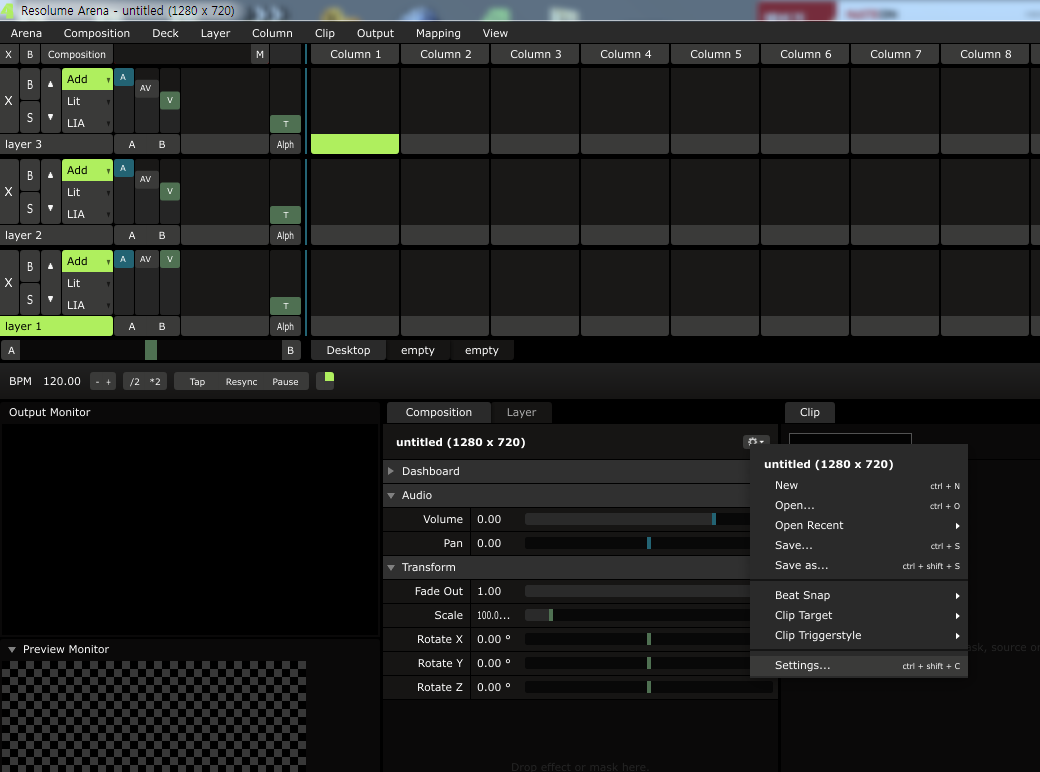The height and width of the screenshot is (772, 1040).
Task: Open the Output menu
Action: [375, 33]
